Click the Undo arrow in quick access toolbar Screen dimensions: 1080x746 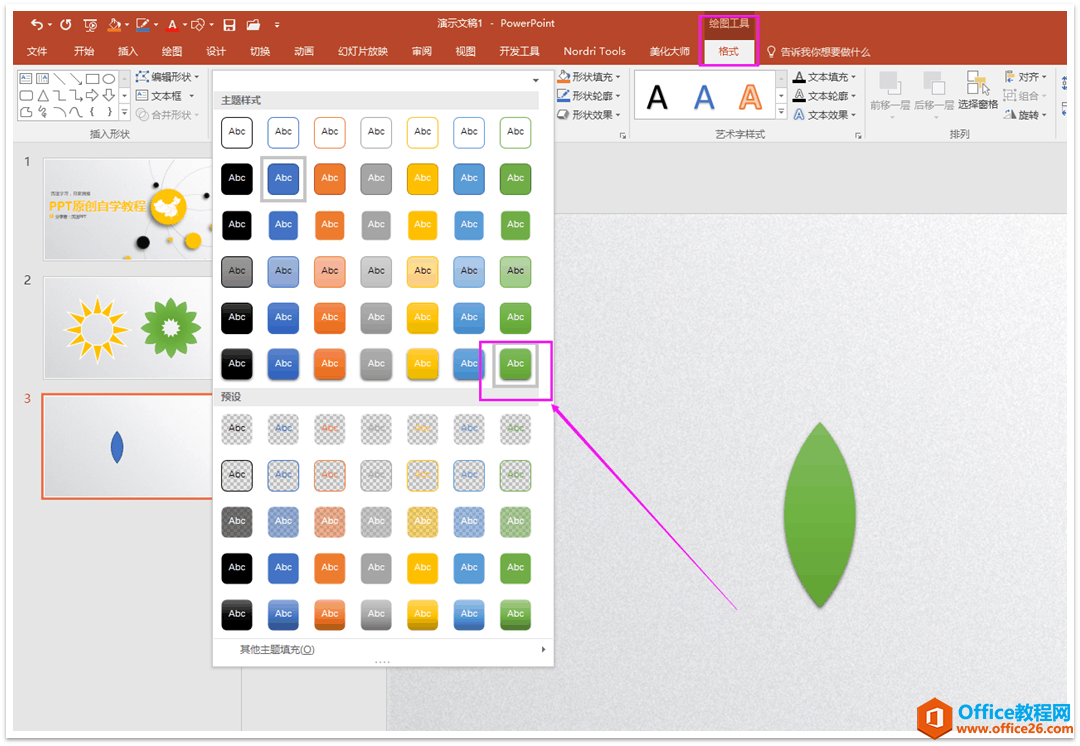(36, 25)
